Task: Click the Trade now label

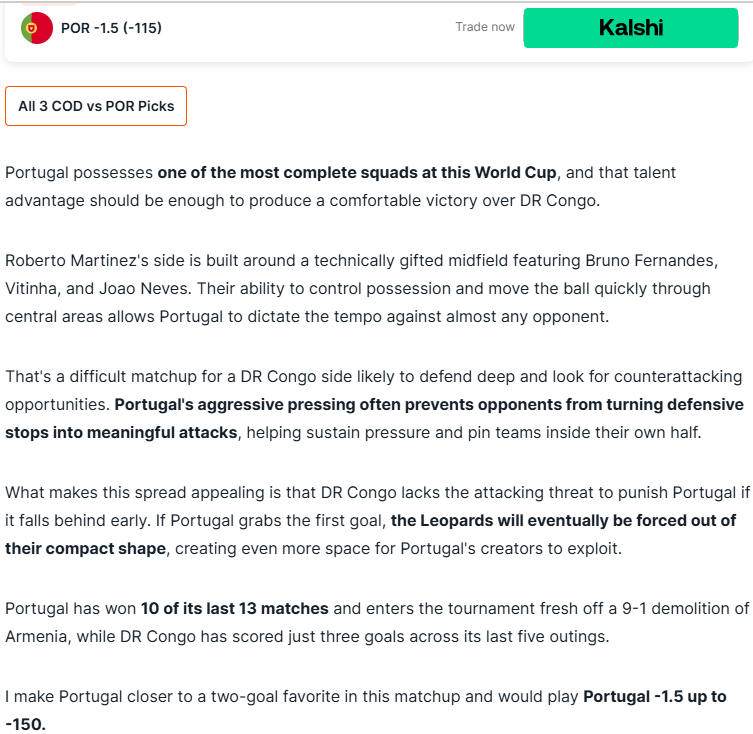Action: (485, 27)
